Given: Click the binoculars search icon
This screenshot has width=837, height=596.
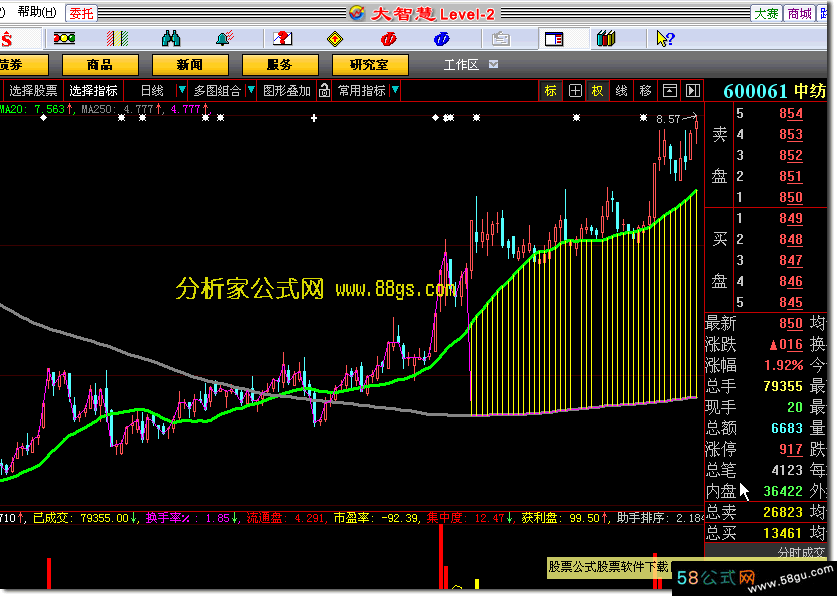Looking at the screenshot, I should point(172,39).
